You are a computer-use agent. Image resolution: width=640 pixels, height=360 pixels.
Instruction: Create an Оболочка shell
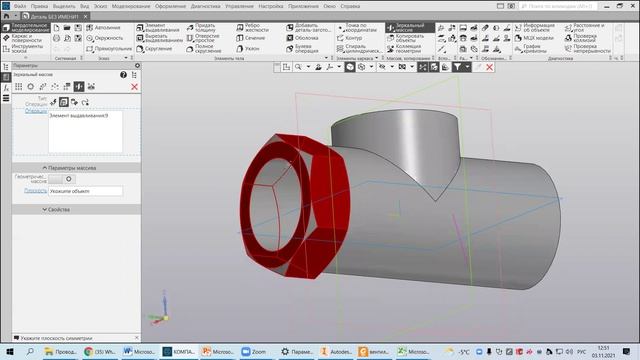302,38
